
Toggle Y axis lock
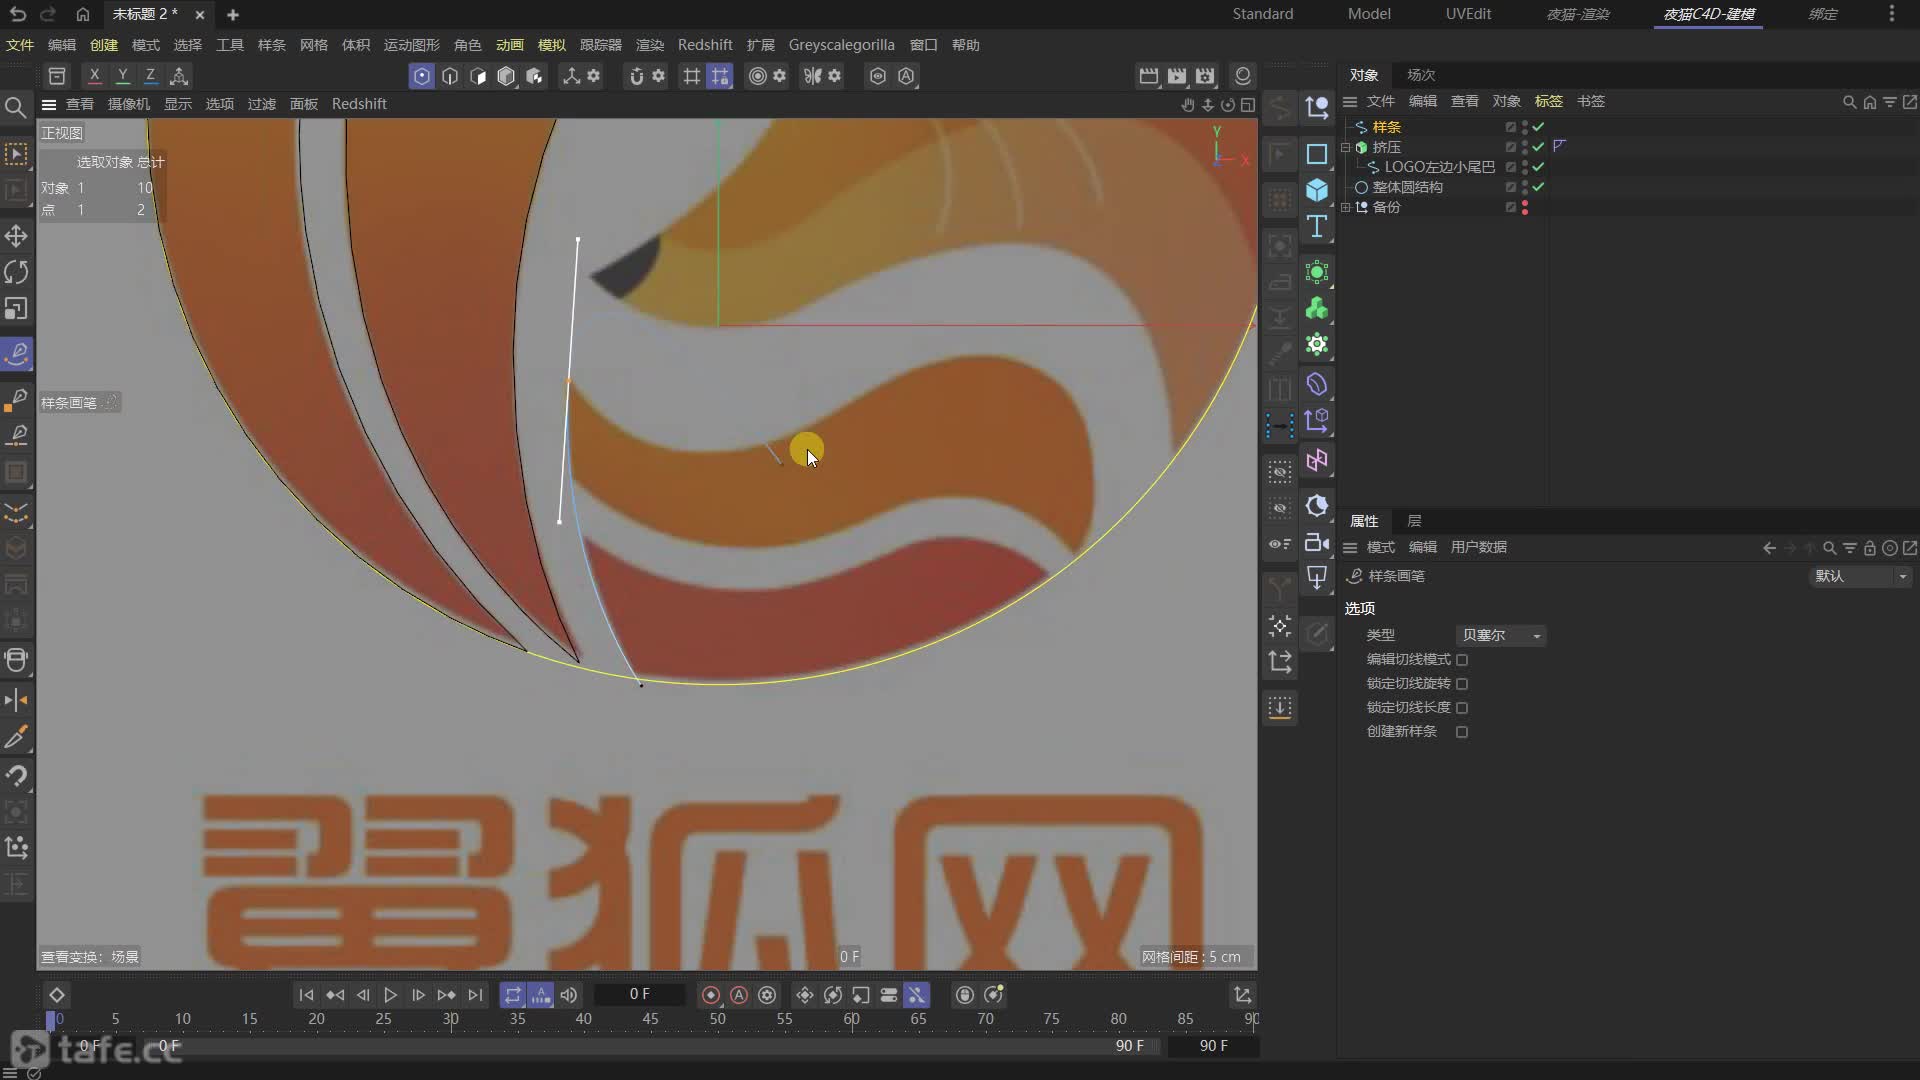122,76
